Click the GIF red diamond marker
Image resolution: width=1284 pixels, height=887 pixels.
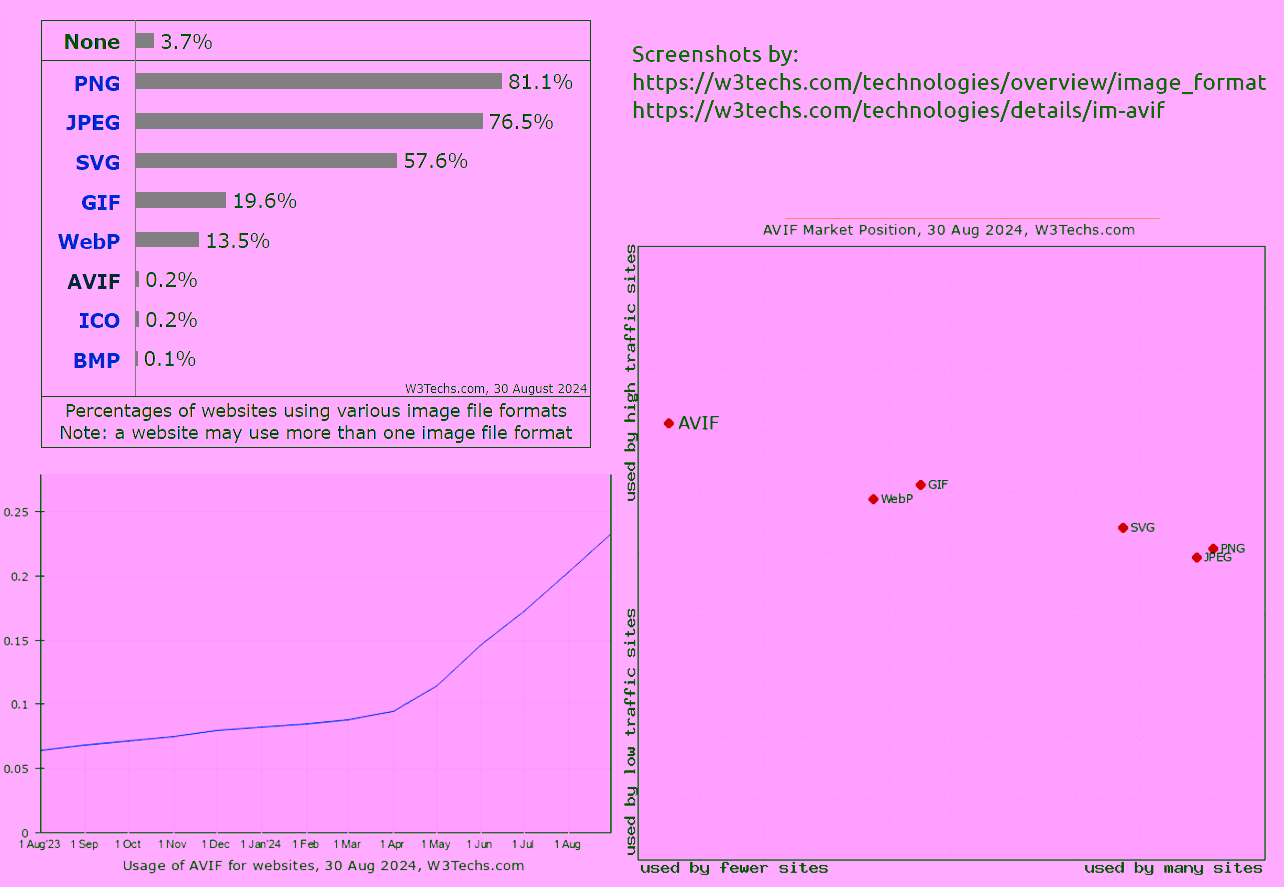tap(921, 485)
